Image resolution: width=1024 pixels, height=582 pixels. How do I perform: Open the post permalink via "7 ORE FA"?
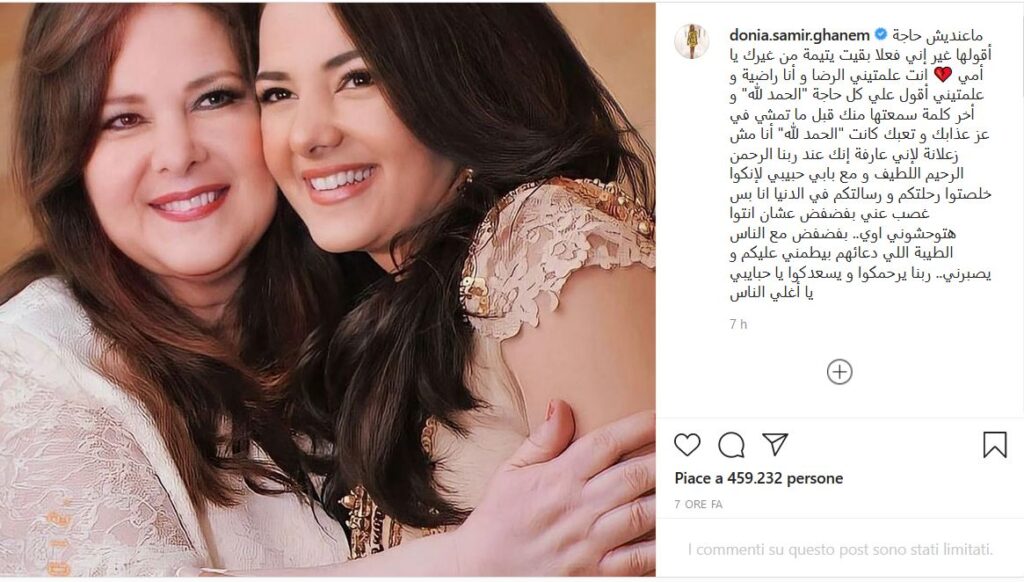click(x=698, y=504)
